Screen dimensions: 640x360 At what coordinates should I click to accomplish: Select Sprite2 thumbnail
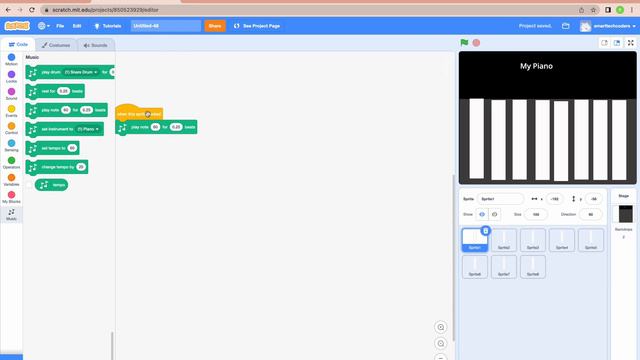(504, 240)
